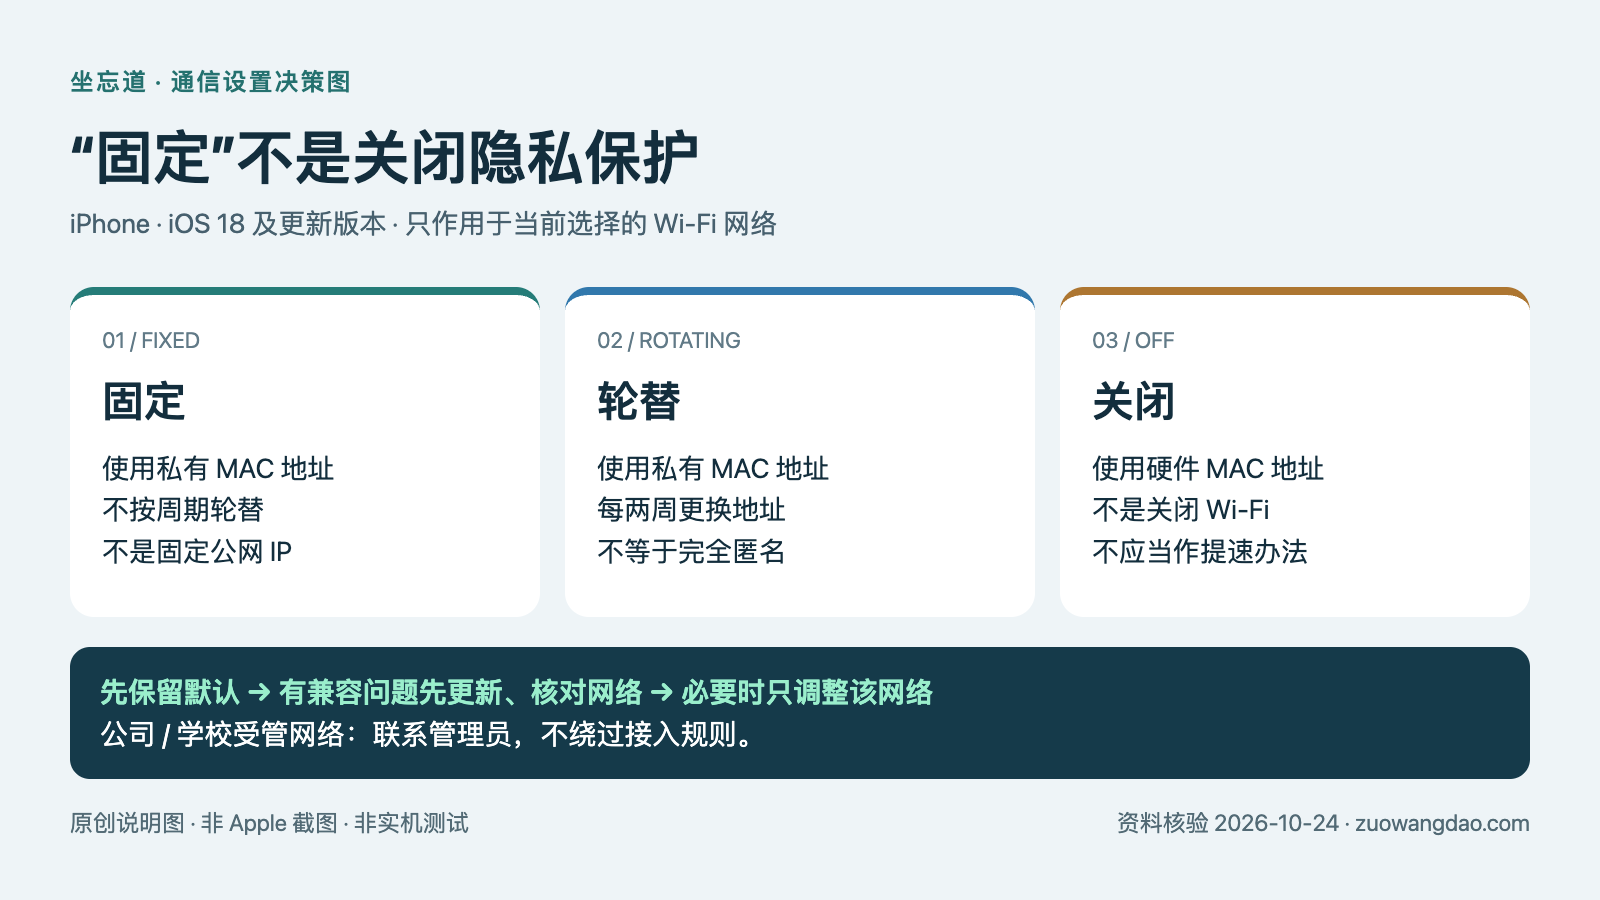The image size is (1600, 900).
Task: Click the line 不是固定公网 IP
Action: click(197, 552)
